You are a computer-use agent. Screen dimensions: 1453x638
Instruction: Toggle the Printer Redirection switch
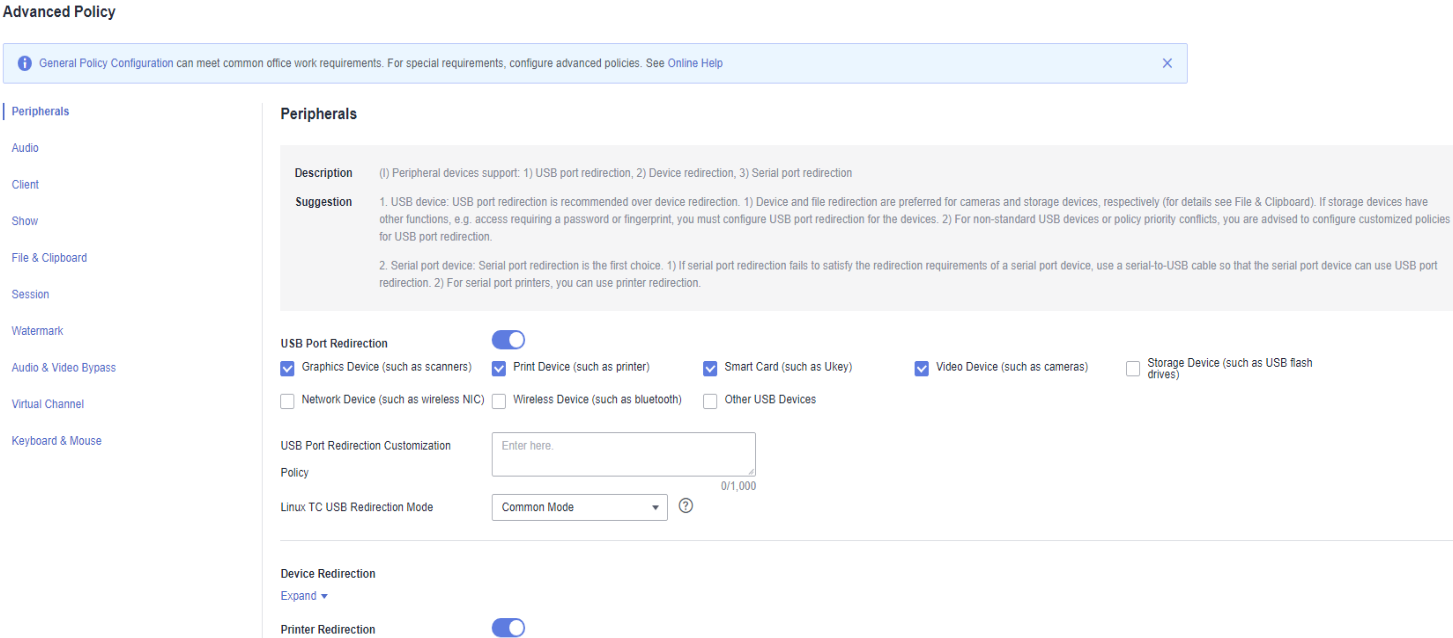coord(508,628)
